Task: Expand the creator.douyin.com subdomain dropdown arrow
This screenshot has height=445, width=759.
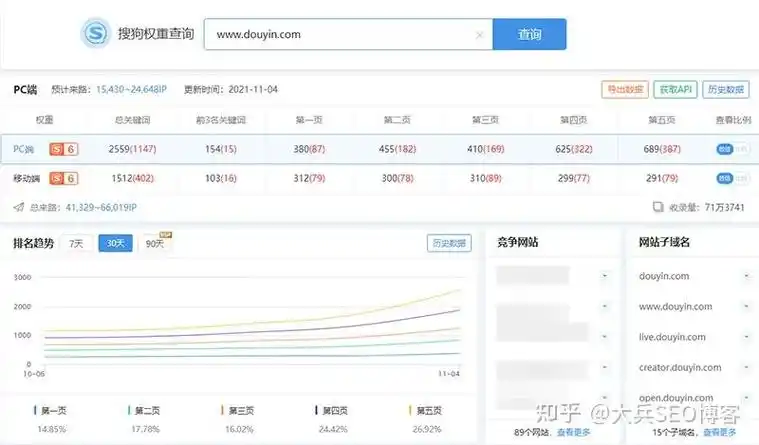Action: [x=746, y=368]
